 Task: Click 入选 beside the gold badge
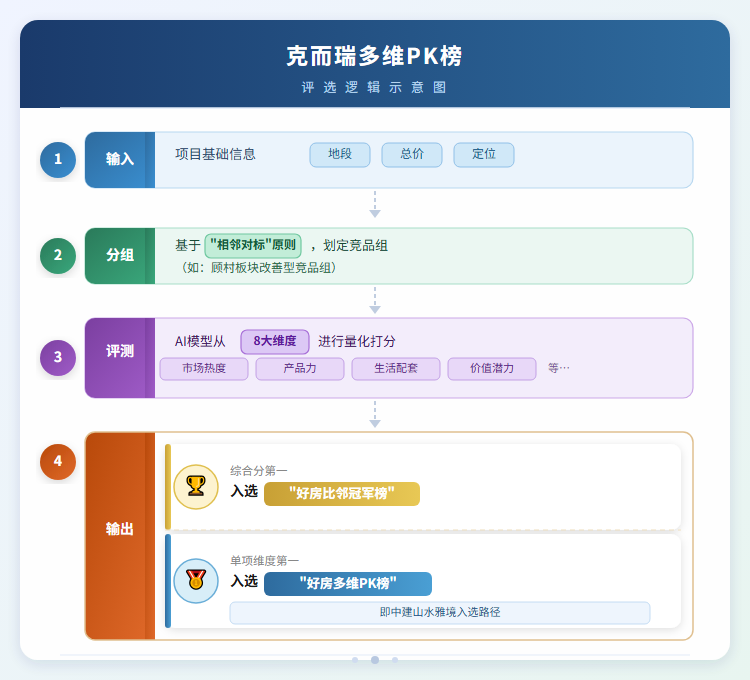click(x=244, y=492)
